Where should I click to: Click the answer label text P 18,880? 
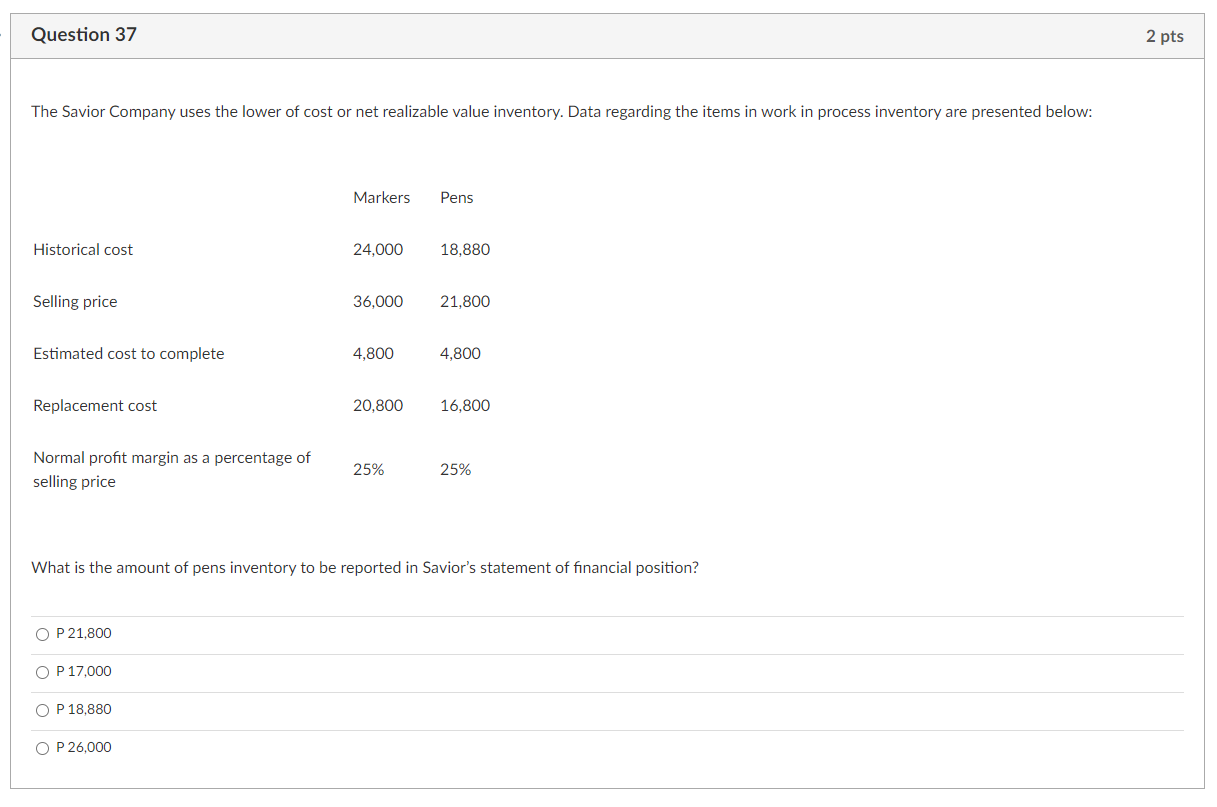pos(86,709)
